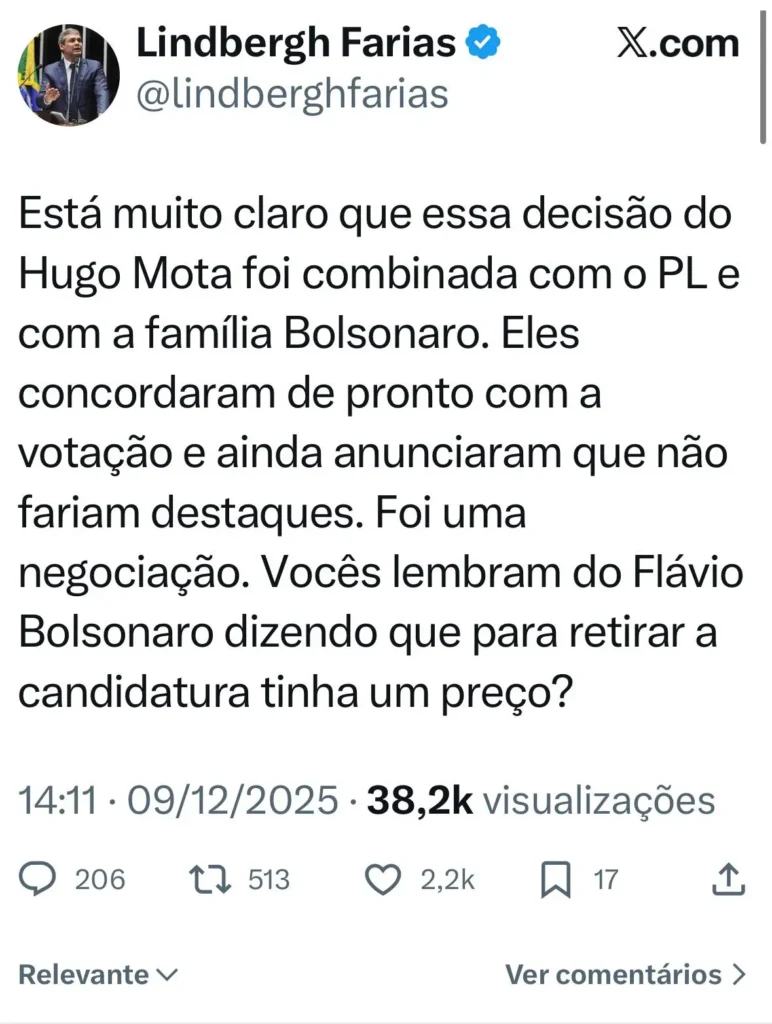Viewport: 772px width, 1024px height.
Task: Open the reply icon to comment
Action: pyautogui.click(x=38, y=879)
